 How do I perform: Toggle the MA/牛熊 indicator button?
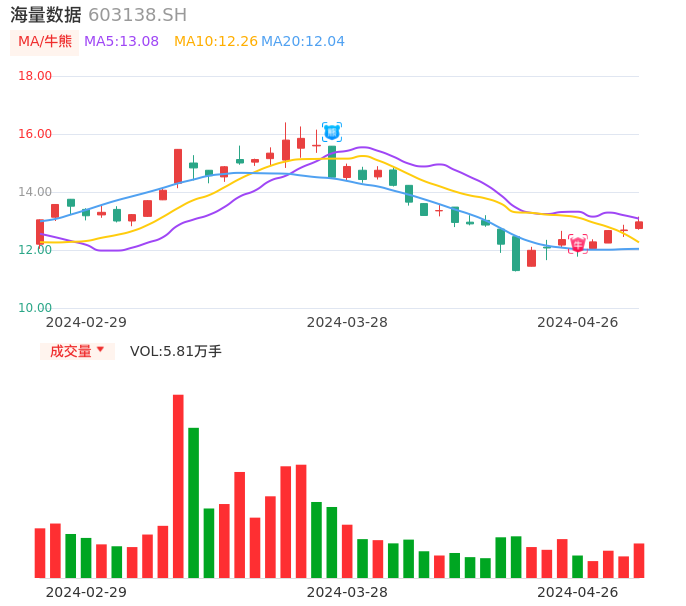click(x=44, y=42)
